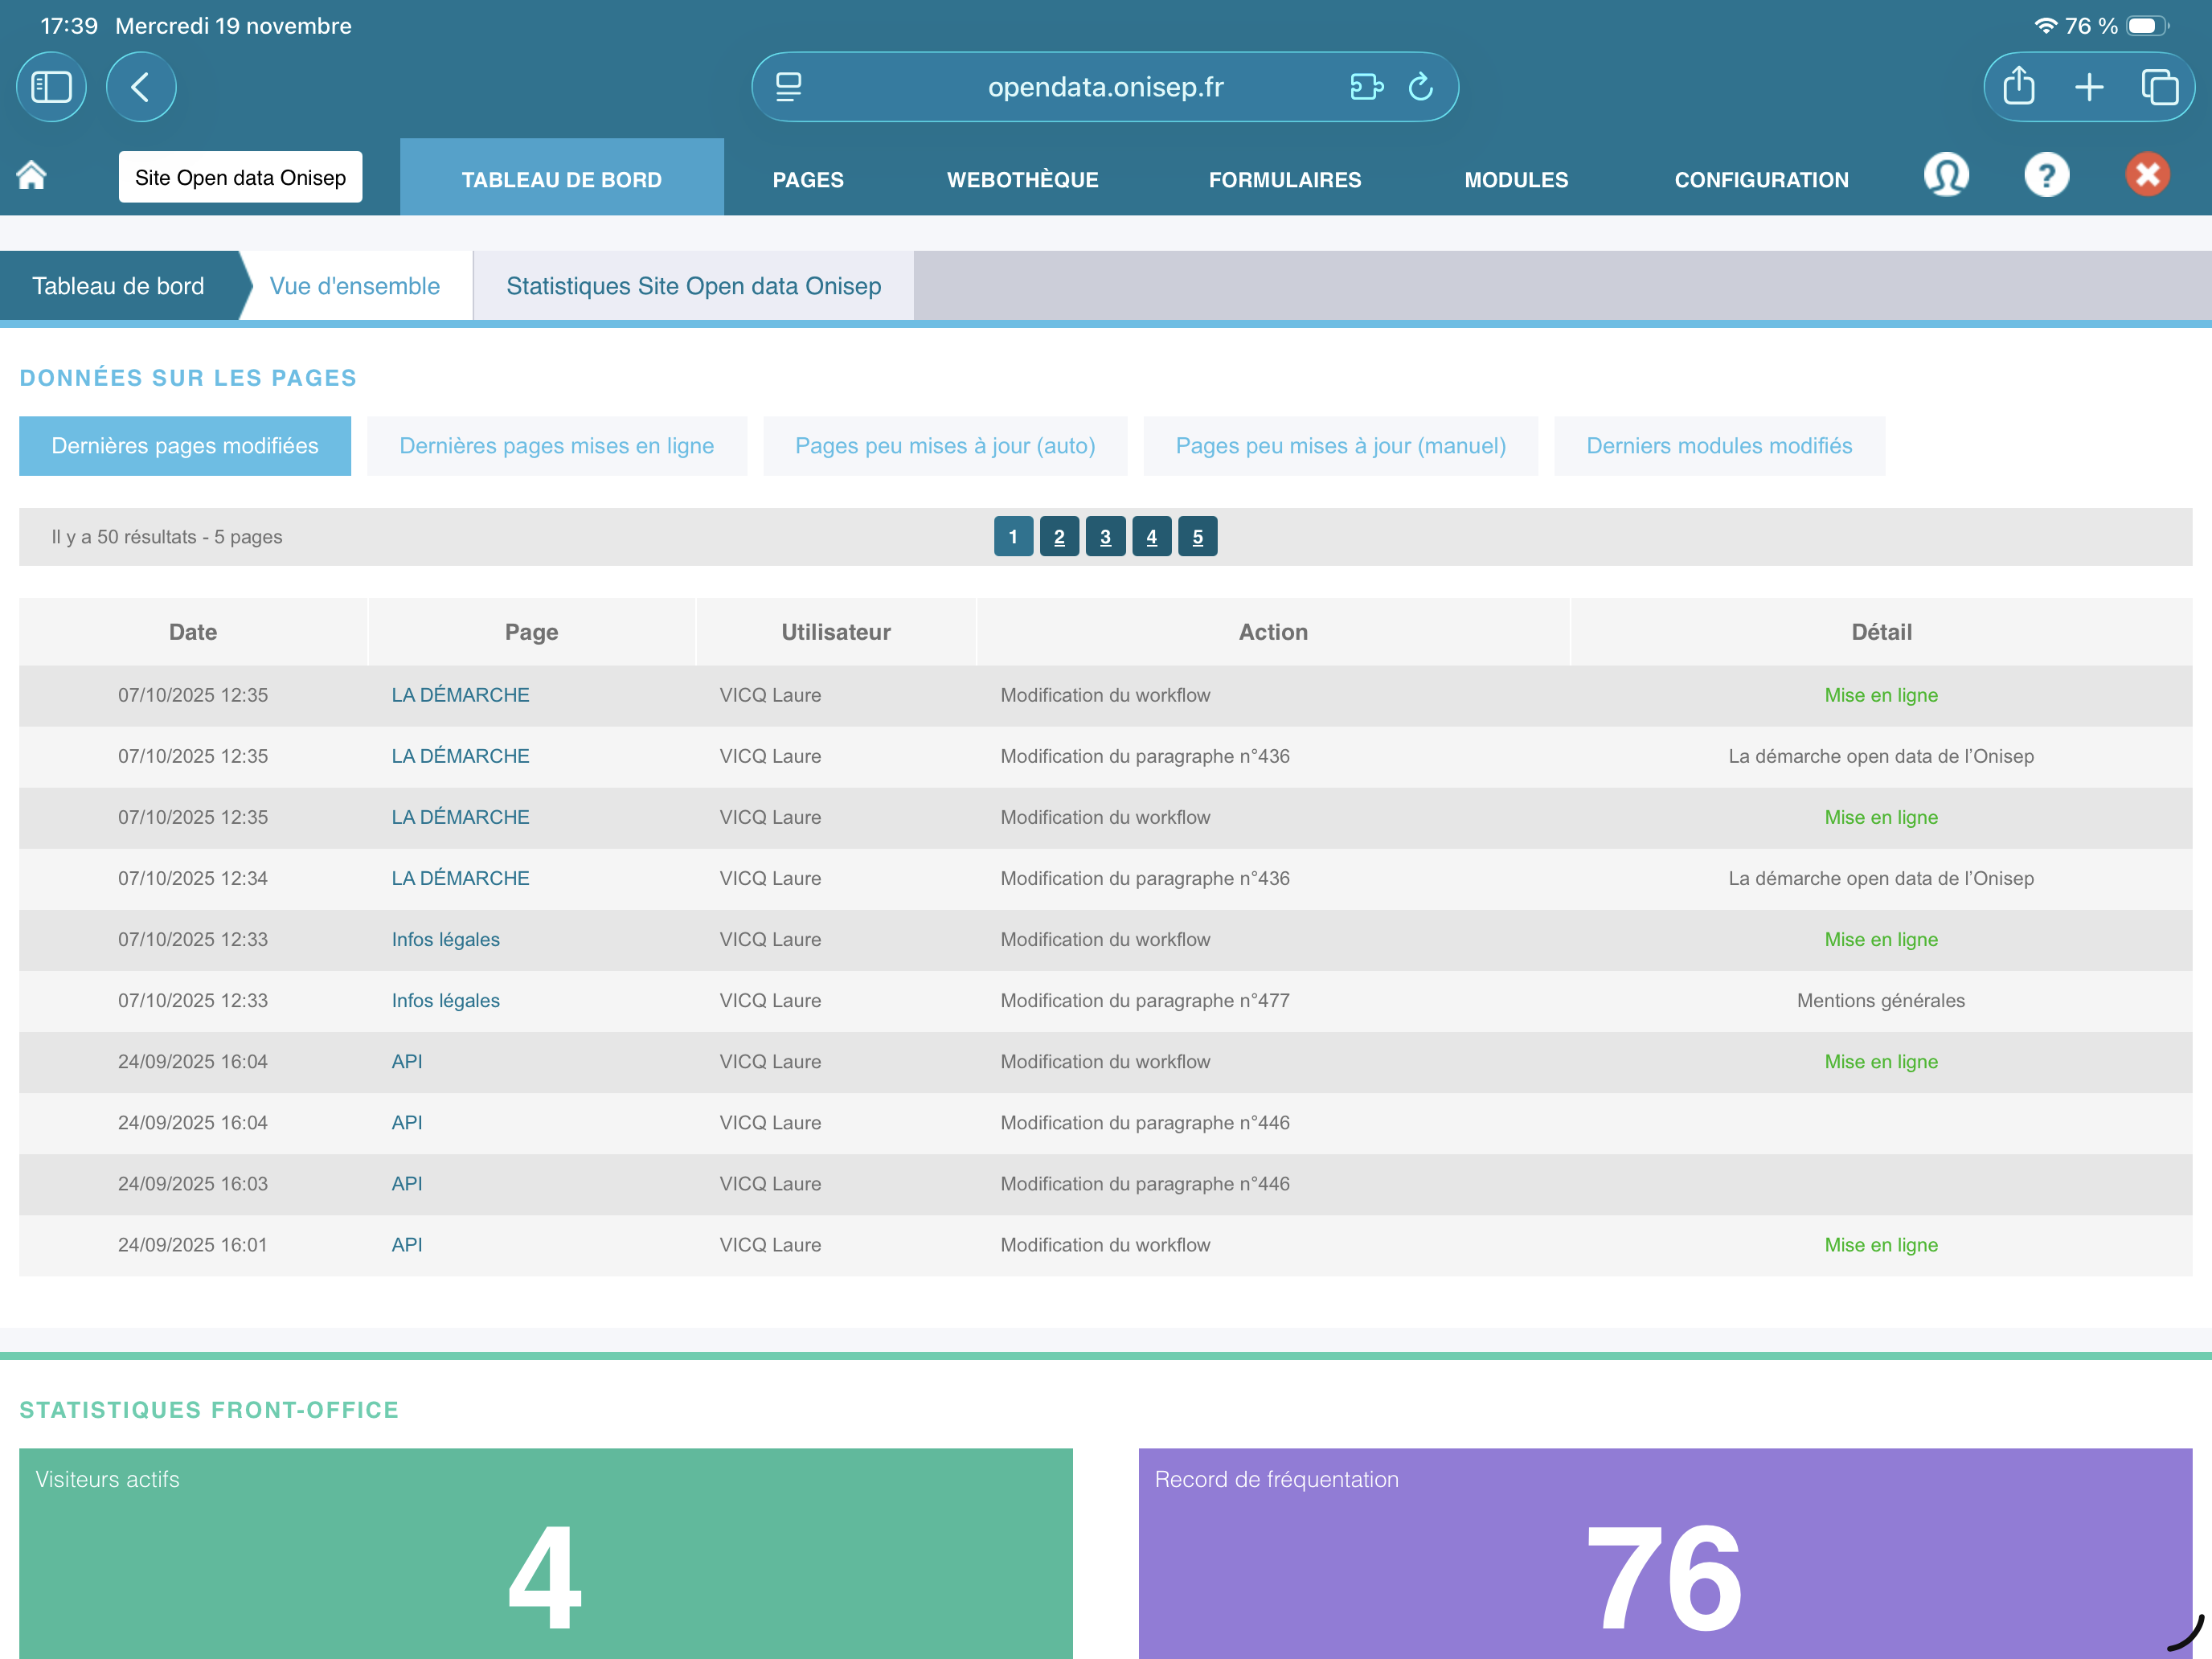Open the Site Open data Onisep selector
Viewport: 2212px width, 1659px height.
click(240, 177)
